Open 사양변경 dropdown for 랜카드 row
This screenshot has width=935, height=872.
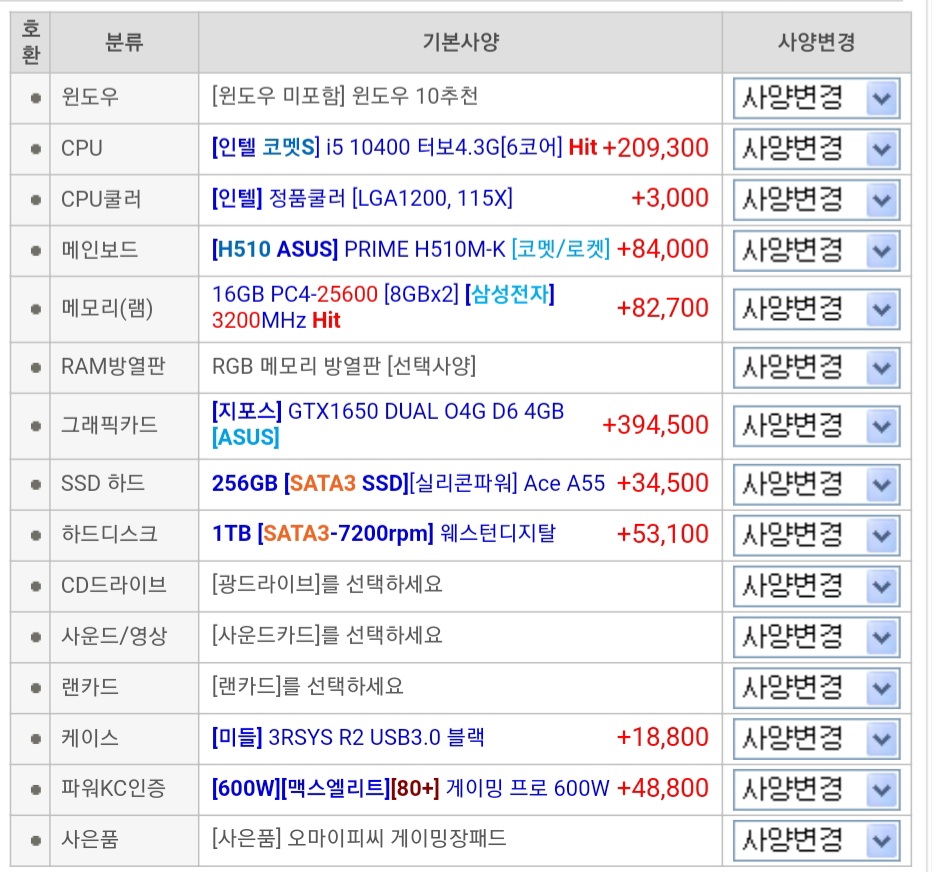tap(816, 688)
